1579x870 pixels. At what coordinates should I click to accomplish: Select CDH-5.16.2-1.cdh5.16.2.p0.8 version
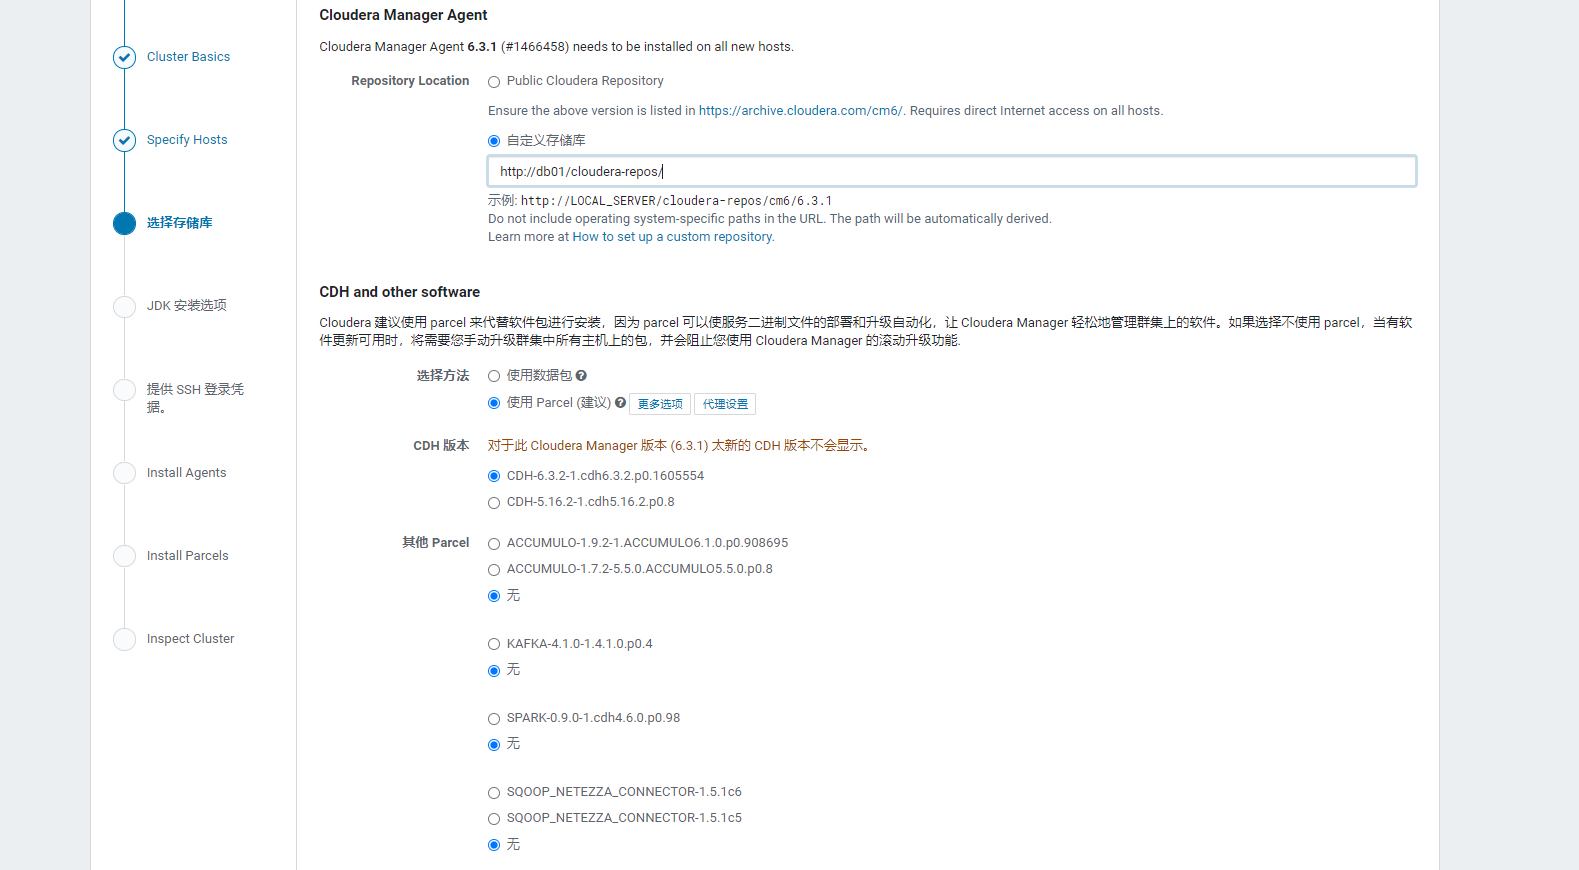coord(494,503)
